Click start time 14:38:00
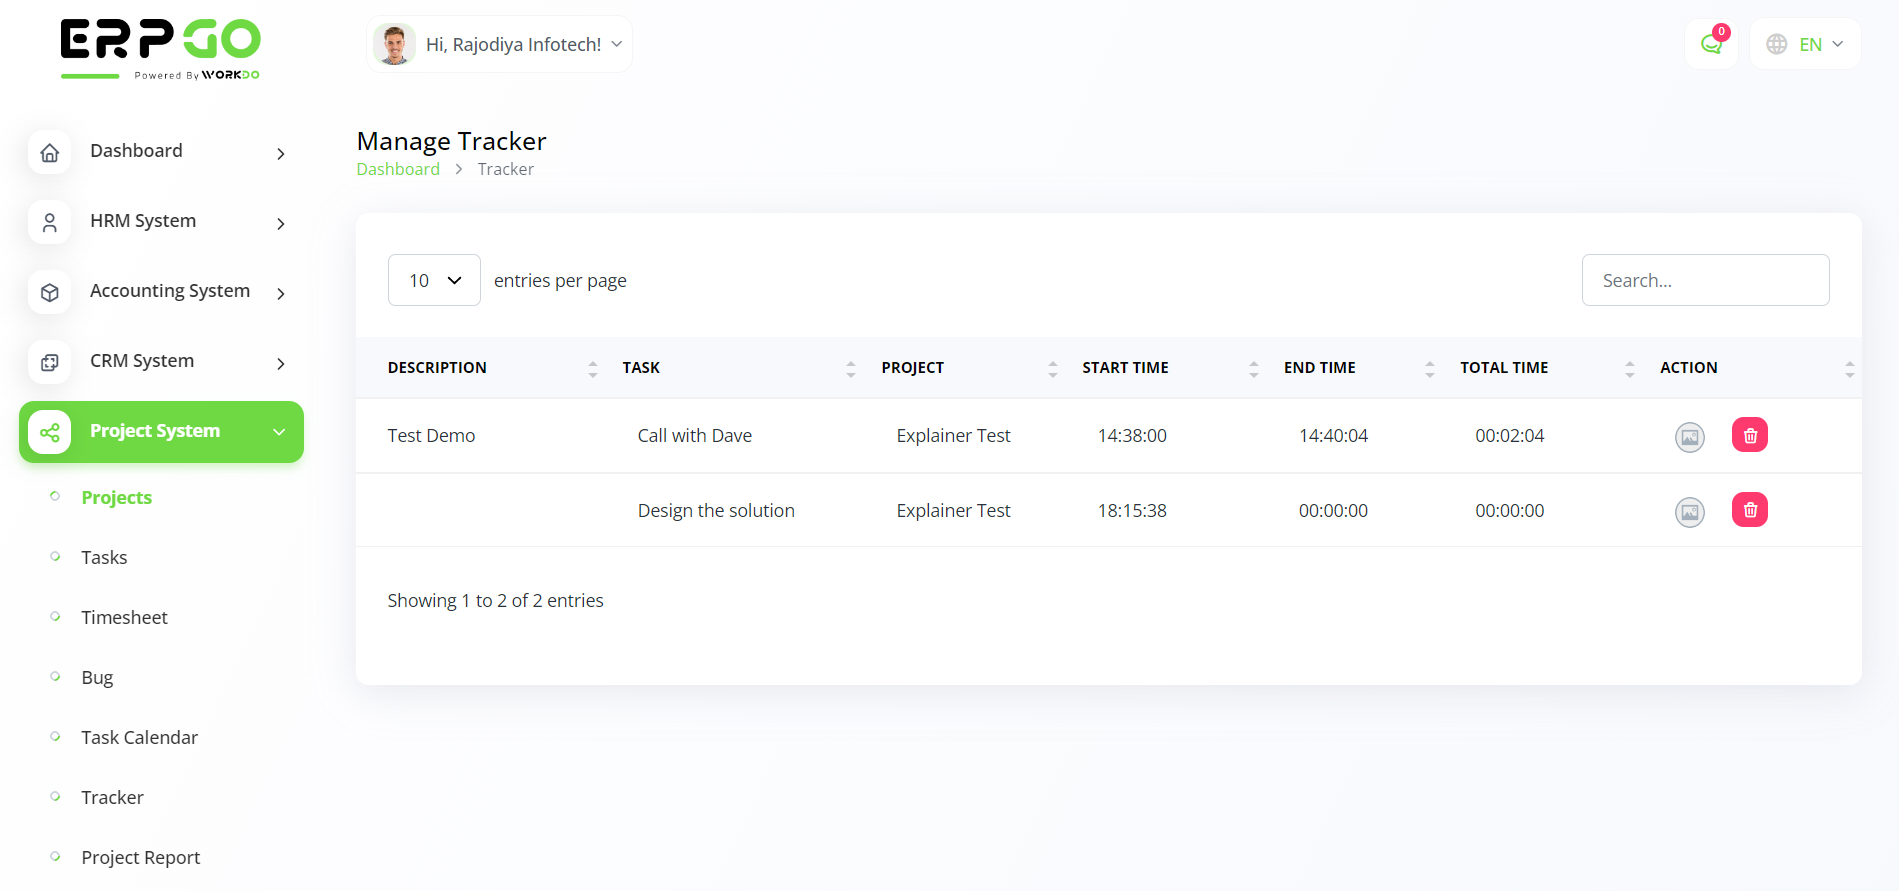Viewport: 1899px width, 891px height. click(1132, 435)
